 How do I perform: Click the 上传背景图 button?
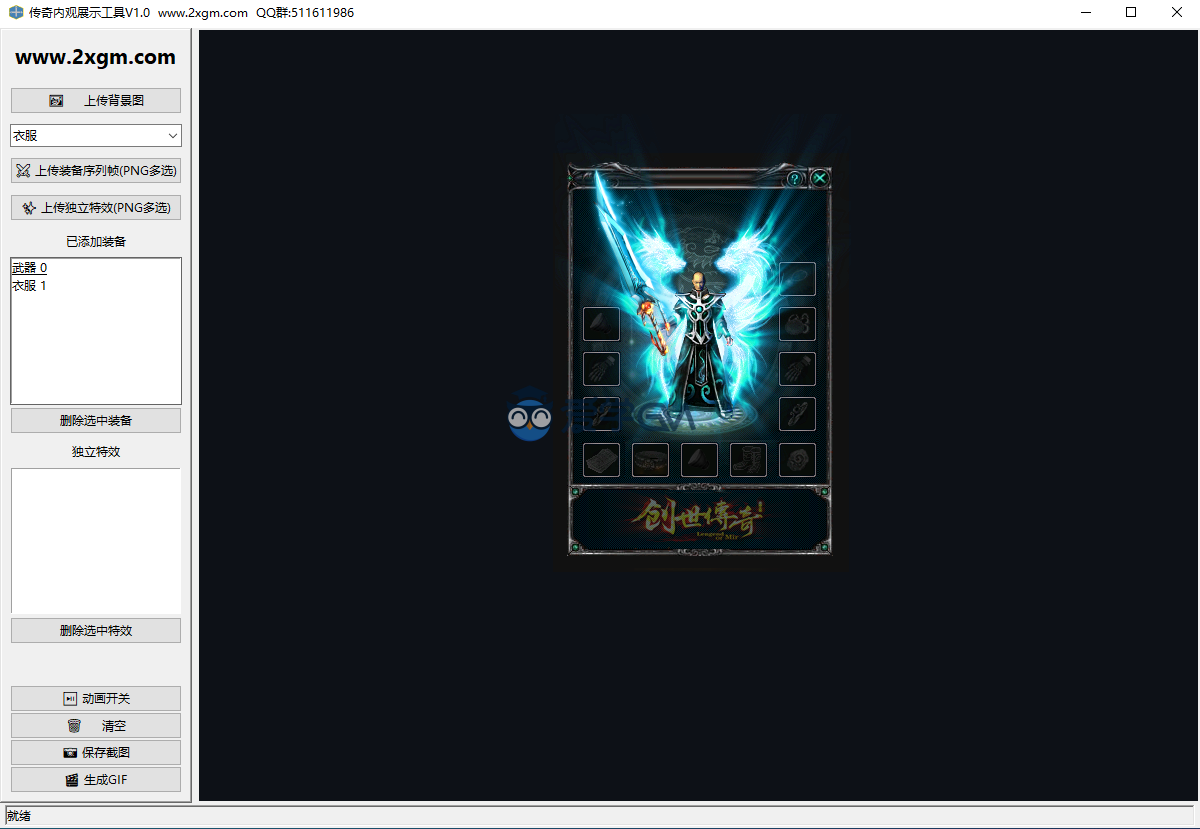pyautogui.click(x=96, y=101)
